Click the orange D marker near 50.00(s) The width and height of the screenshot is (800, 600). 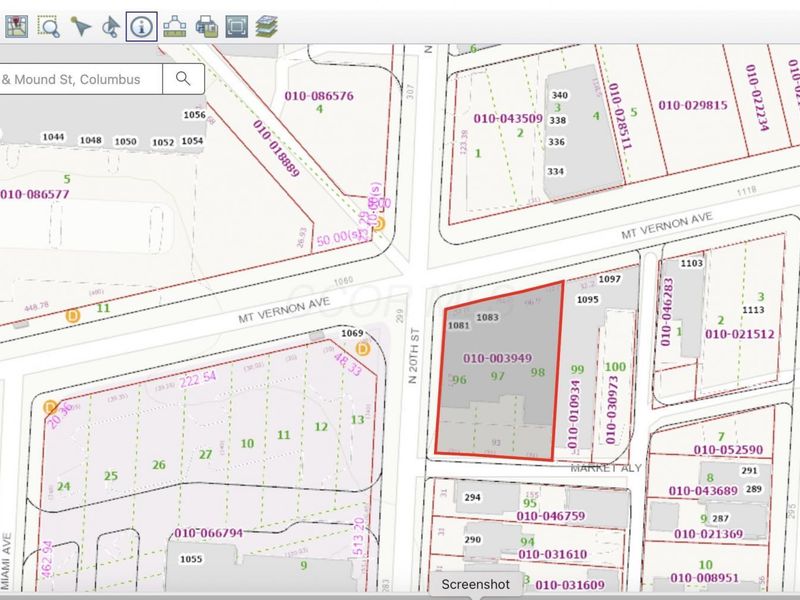click(x=379, y=223)
